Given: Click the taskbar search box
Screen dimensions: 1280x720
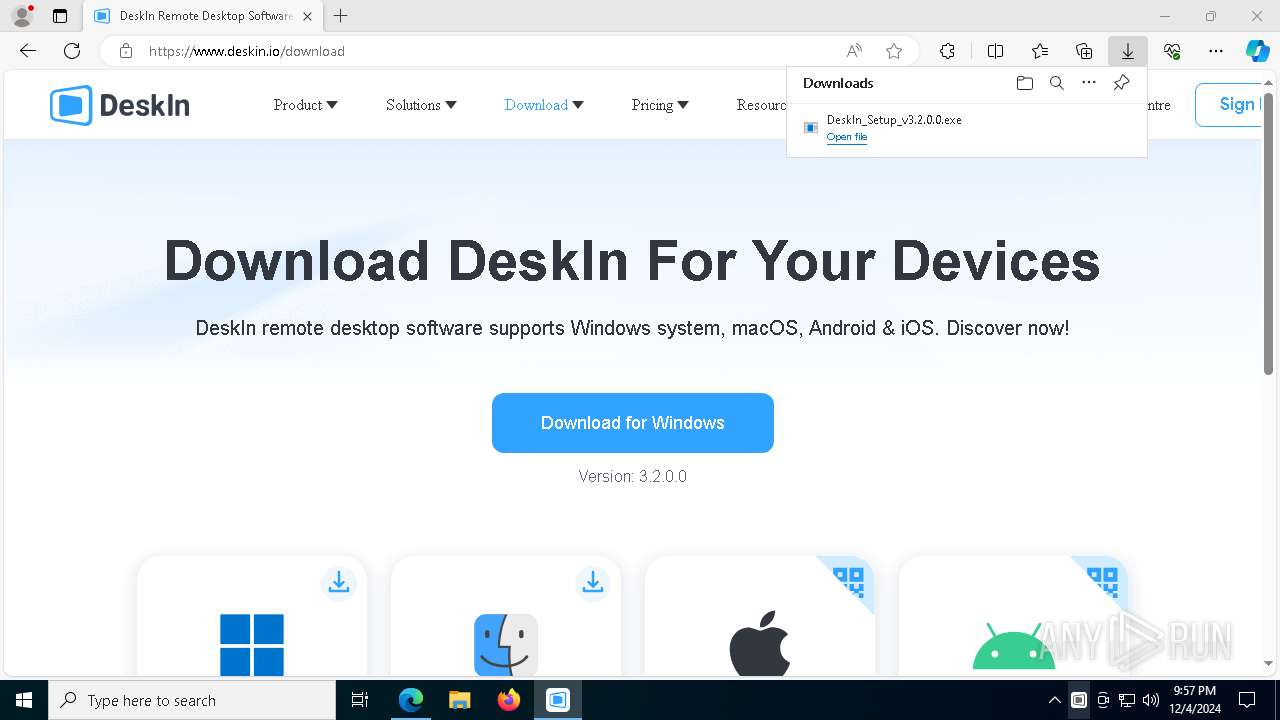Looking at the screenshot, I should click(192, 700).
